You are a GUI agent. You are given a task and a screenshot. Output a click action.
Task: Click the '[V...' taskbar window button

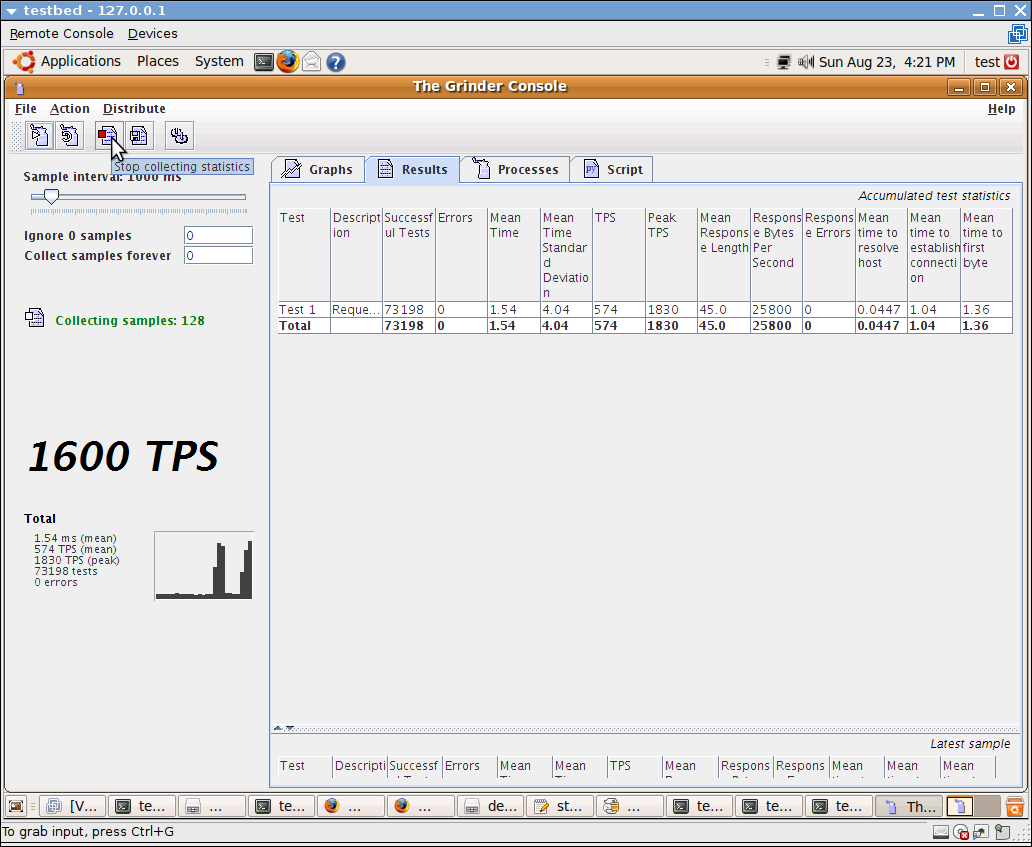[x=72, y=806]
